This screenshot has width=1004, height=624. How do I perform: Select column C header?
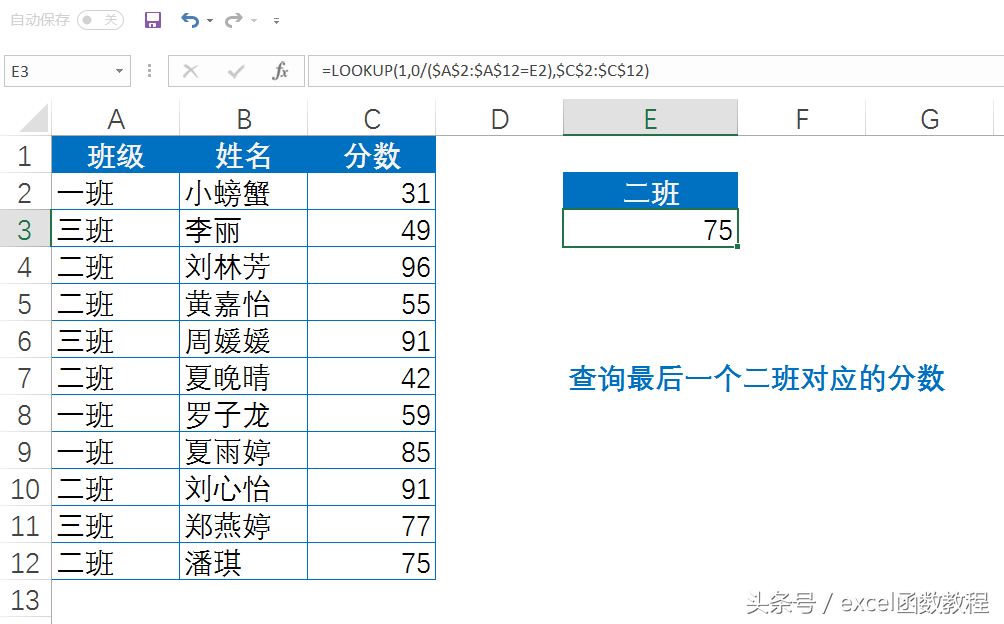point(372,118)
